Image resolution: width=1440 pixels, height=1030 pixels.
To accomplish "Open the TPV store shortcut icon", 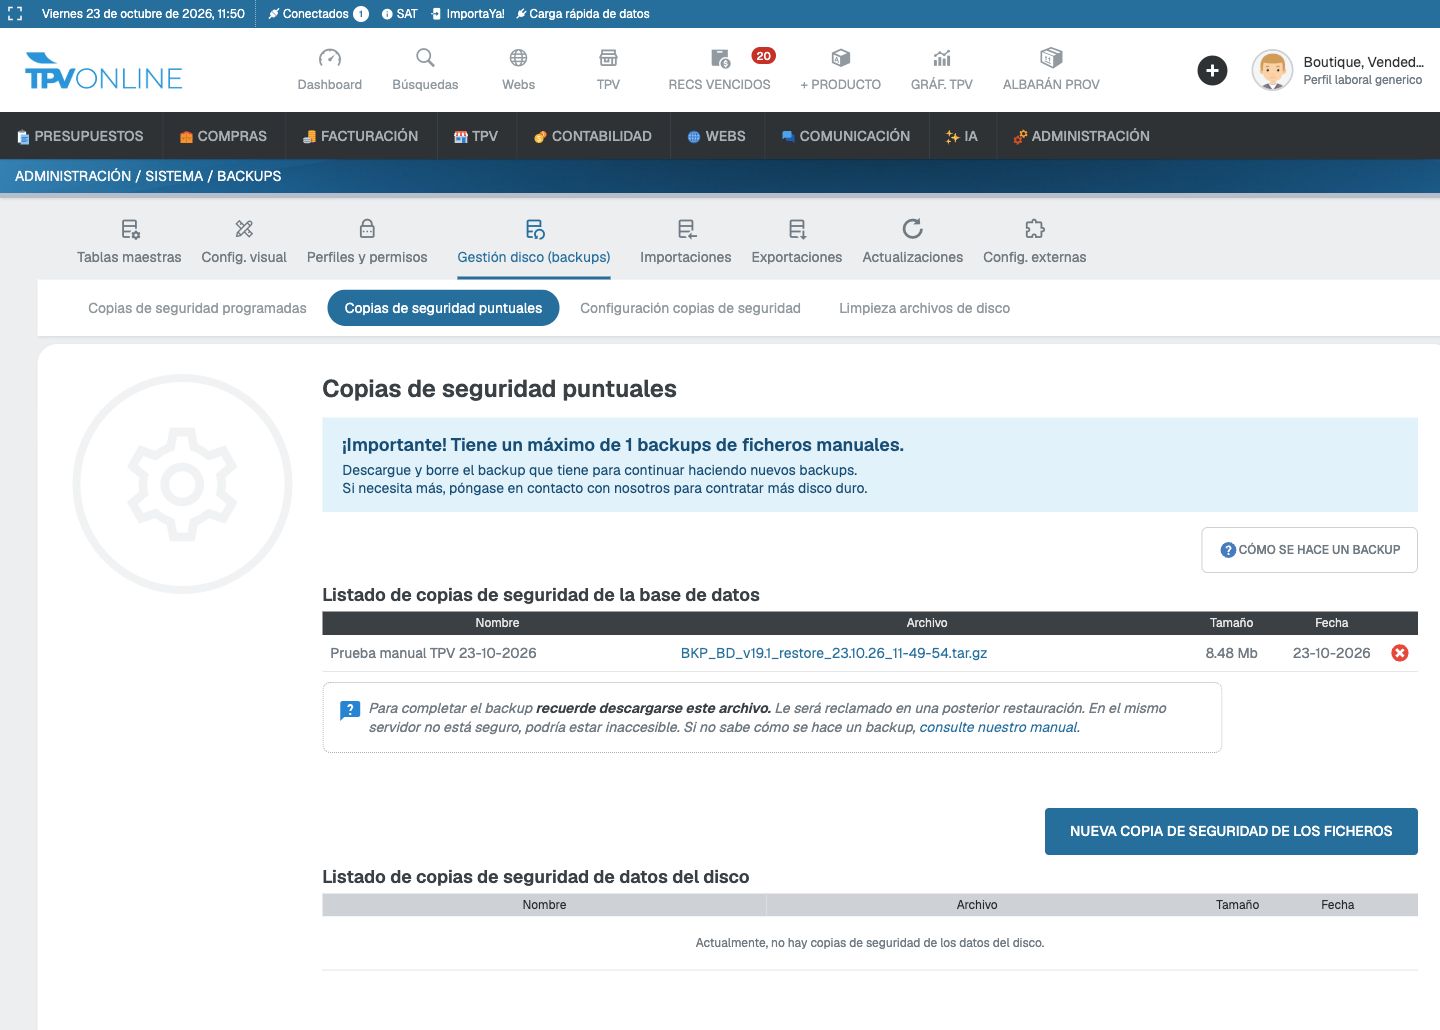I will pyautogui.click(x=608, y=58).
